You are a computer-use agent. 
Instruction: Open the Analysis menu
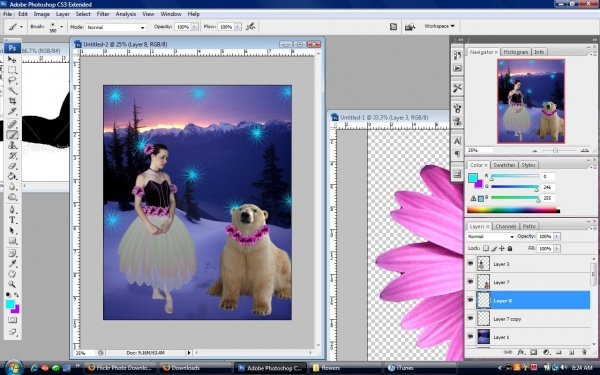126,14
